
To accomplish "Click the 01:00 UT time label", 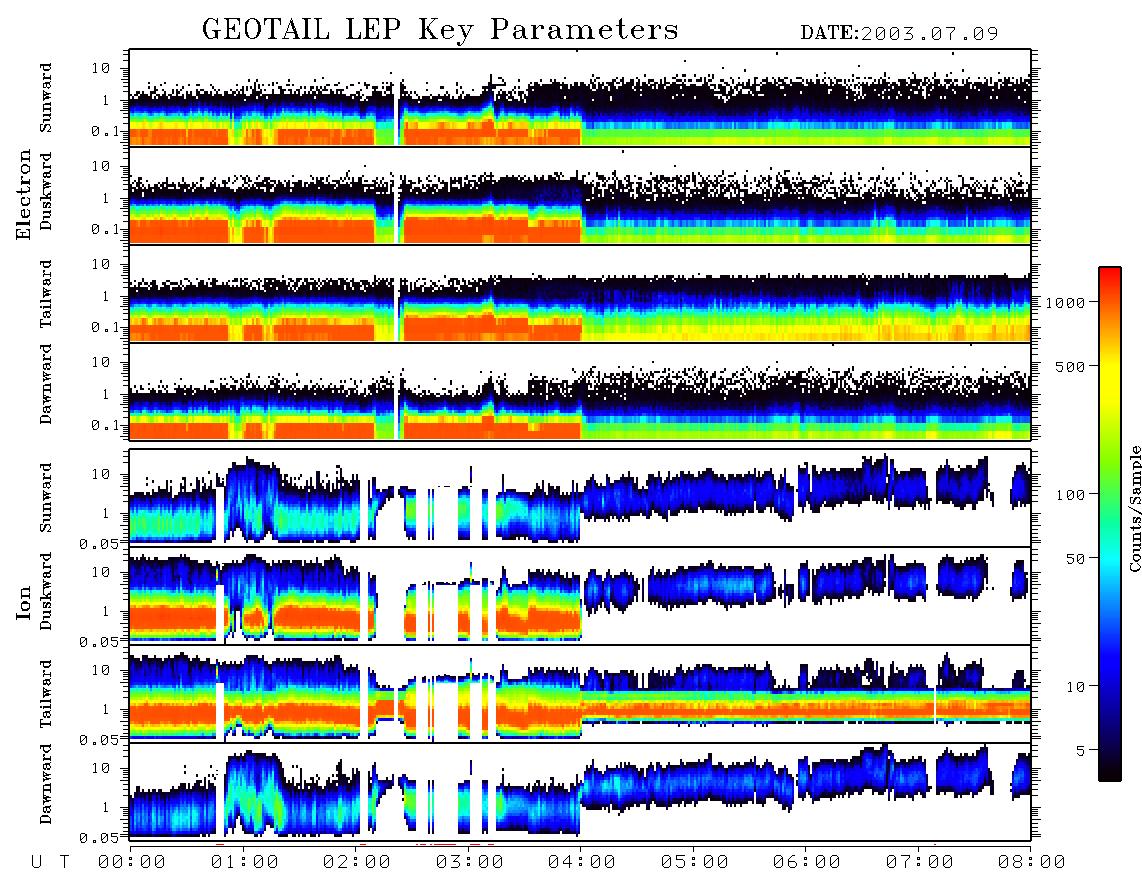I will coord(245,862).
